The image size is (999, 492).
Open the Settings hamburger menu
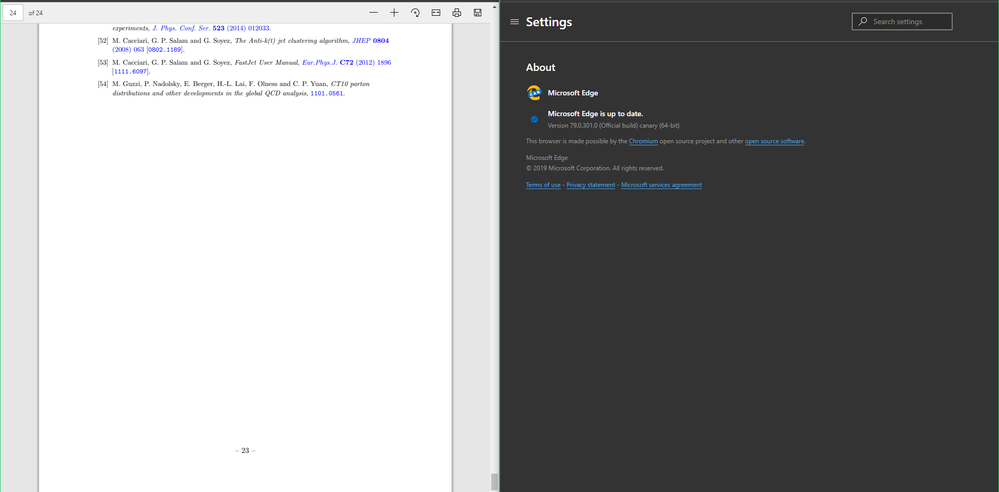[515, 22]
